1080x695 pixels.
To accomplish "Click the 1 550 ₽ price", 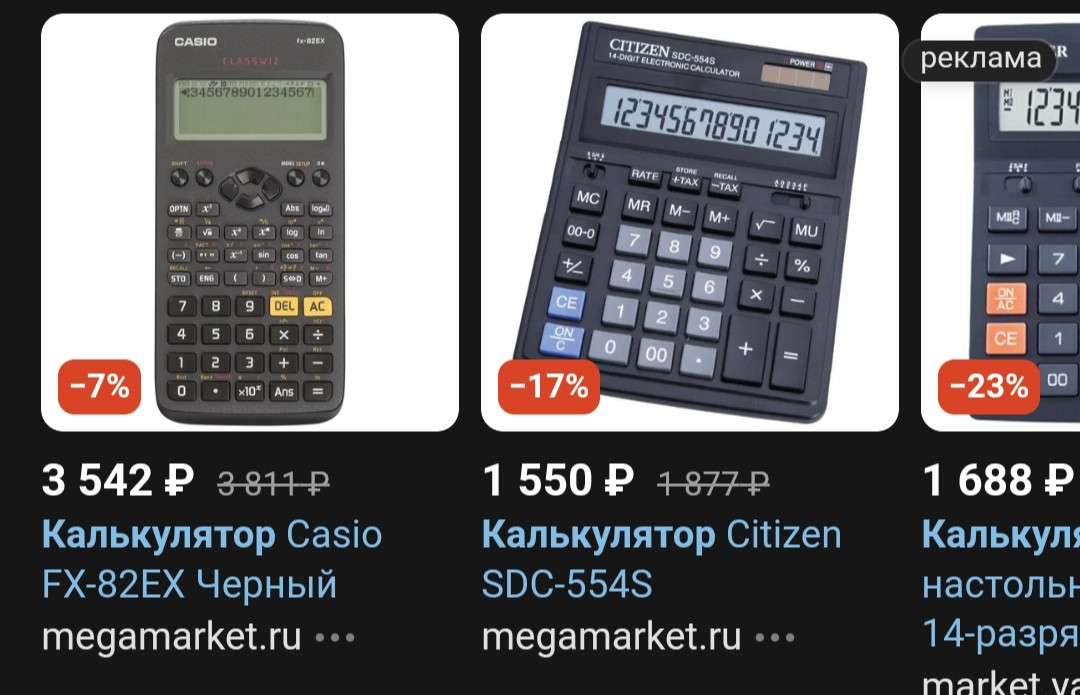I will click(x=558, y=480).
